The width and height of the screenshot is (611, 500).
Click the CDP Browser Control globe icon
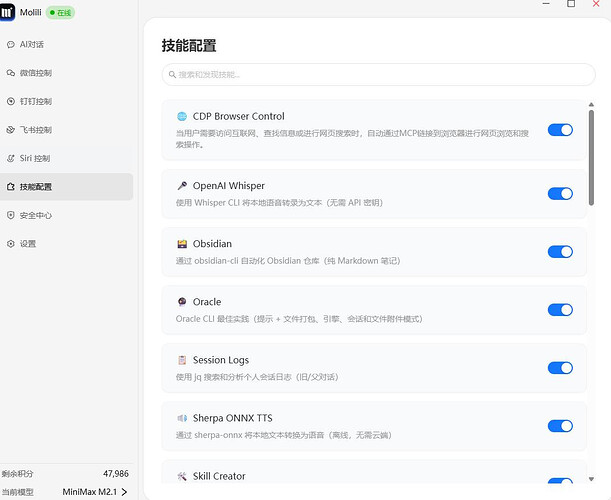tap(182, 116)
